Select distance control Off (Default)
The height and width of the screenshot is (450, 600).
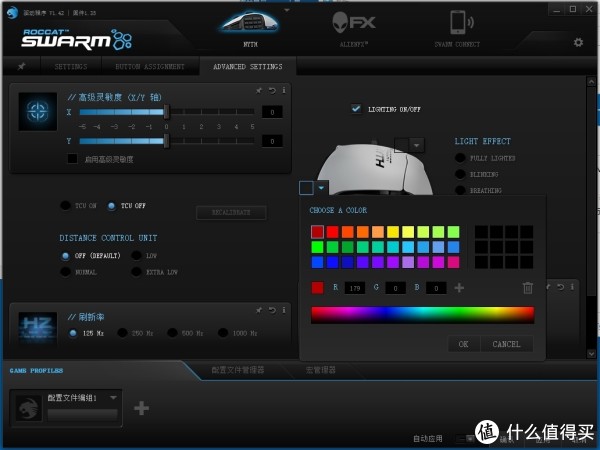[65, 256]
